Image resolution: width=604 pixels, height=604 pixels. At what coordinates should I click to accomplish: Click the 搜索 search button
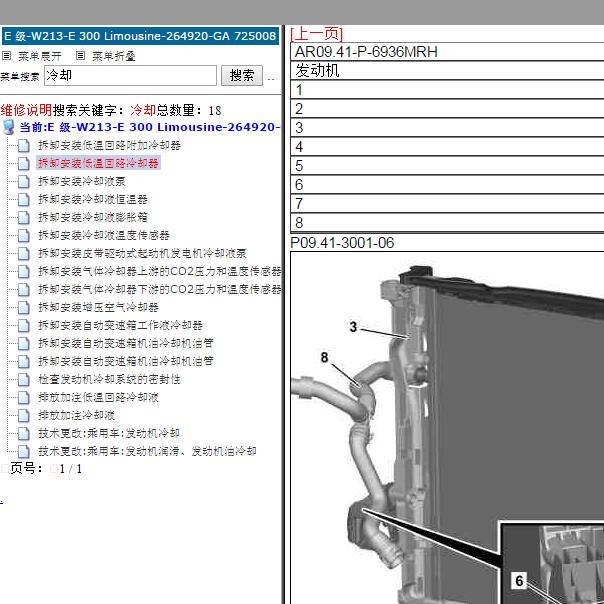tap(242, 76)
